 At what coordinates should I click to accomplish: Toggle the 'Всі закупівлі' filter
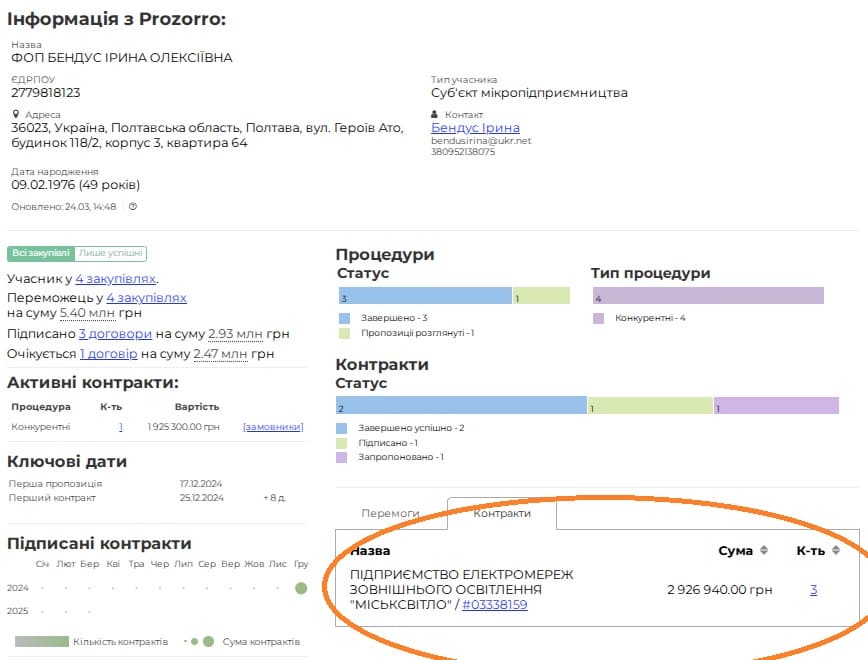pyautogui.click(x=41, y=254)
